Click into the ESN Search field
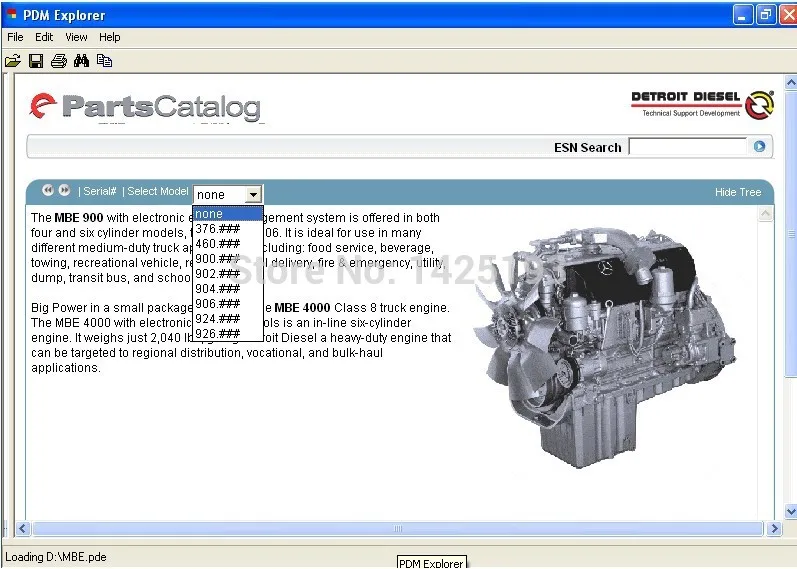Screen dimensions: 797x569 [688, 146]
